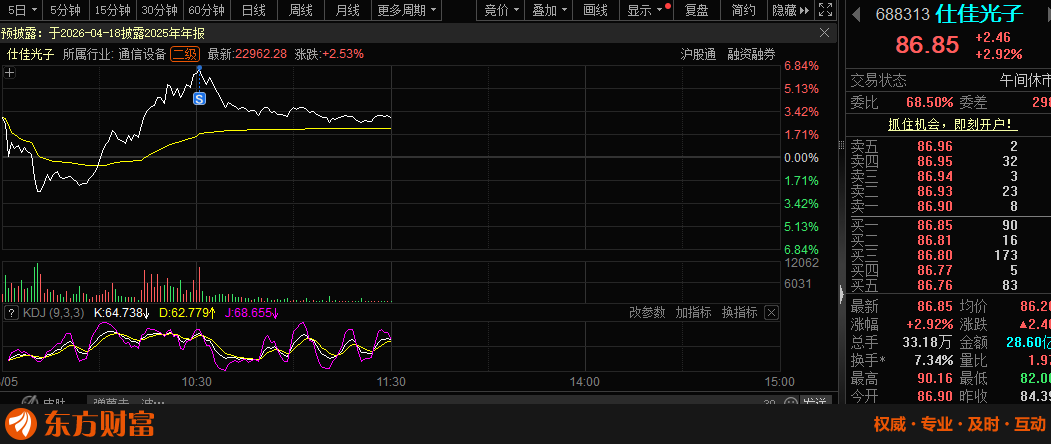Close the 预披露 notice bar

click(825, 33)
